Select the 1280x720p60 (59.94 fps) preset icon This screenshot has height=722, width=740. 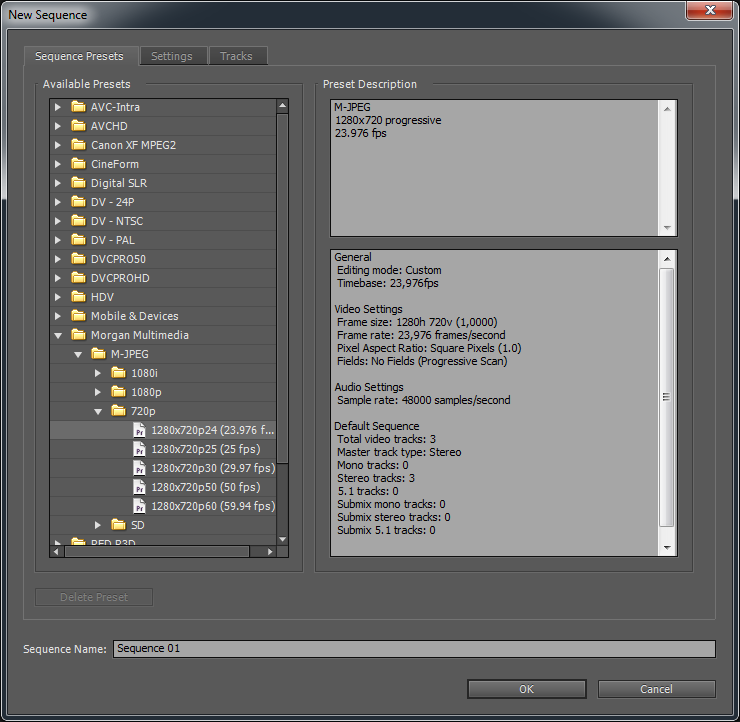click(x=139, y=506)
